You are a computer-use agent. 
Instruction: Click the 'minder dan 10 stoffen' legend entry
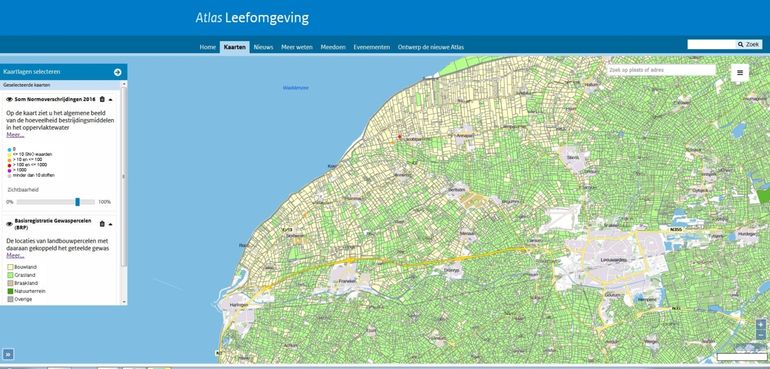(x=31, y=175)
